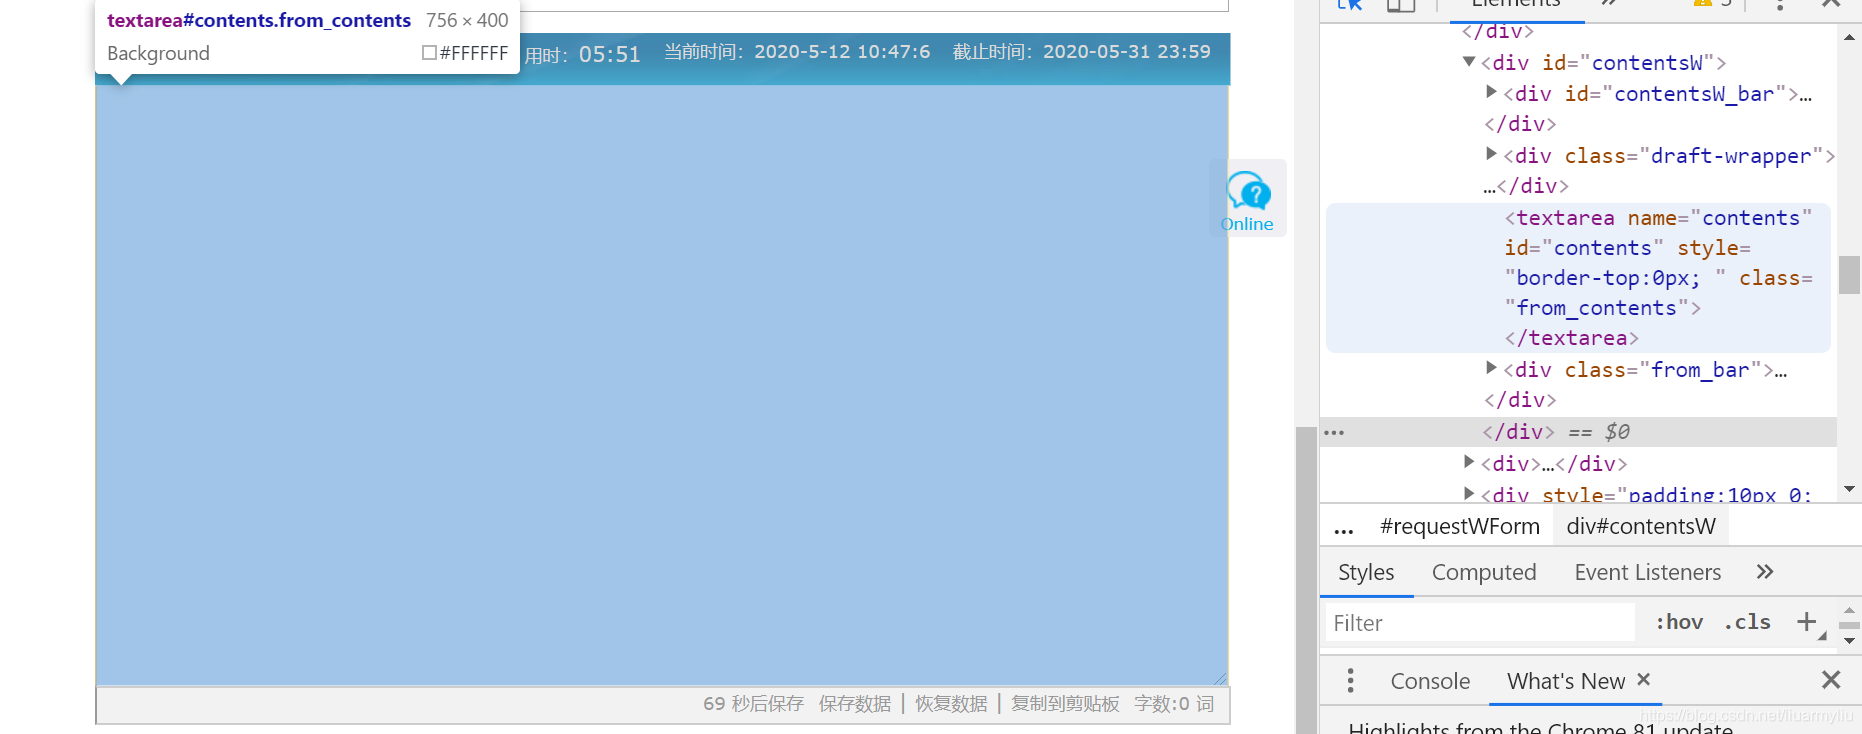This screenshot has width=1862, height=734.
Task: Click inside the highlighted contents textarea
Action: (x=662, y=384)
